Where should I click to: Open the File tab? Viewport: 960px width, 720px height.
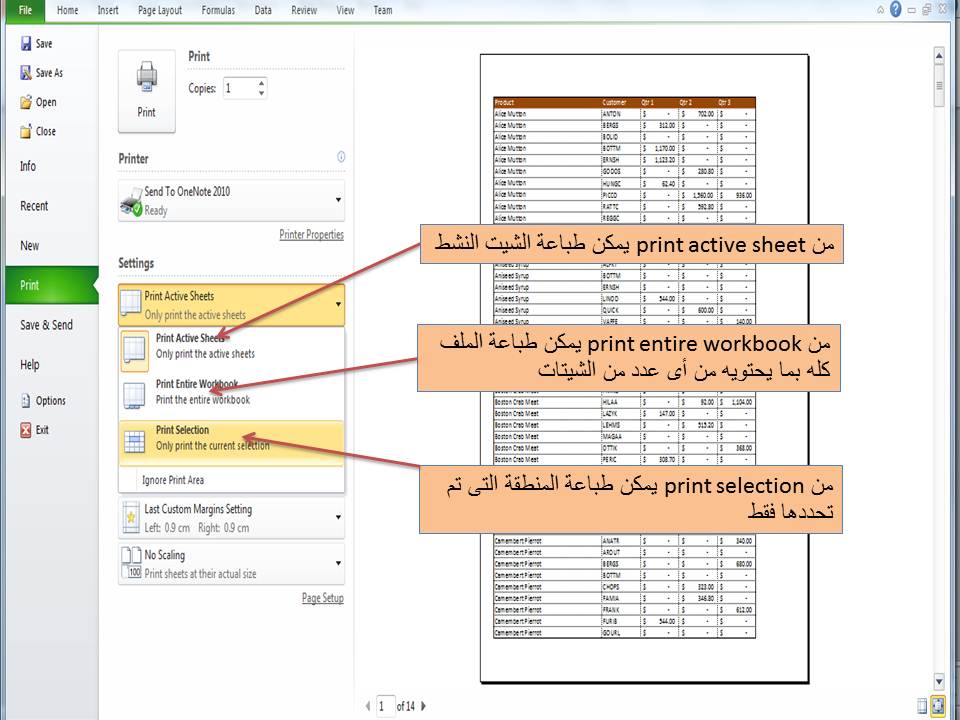point(25,10)
